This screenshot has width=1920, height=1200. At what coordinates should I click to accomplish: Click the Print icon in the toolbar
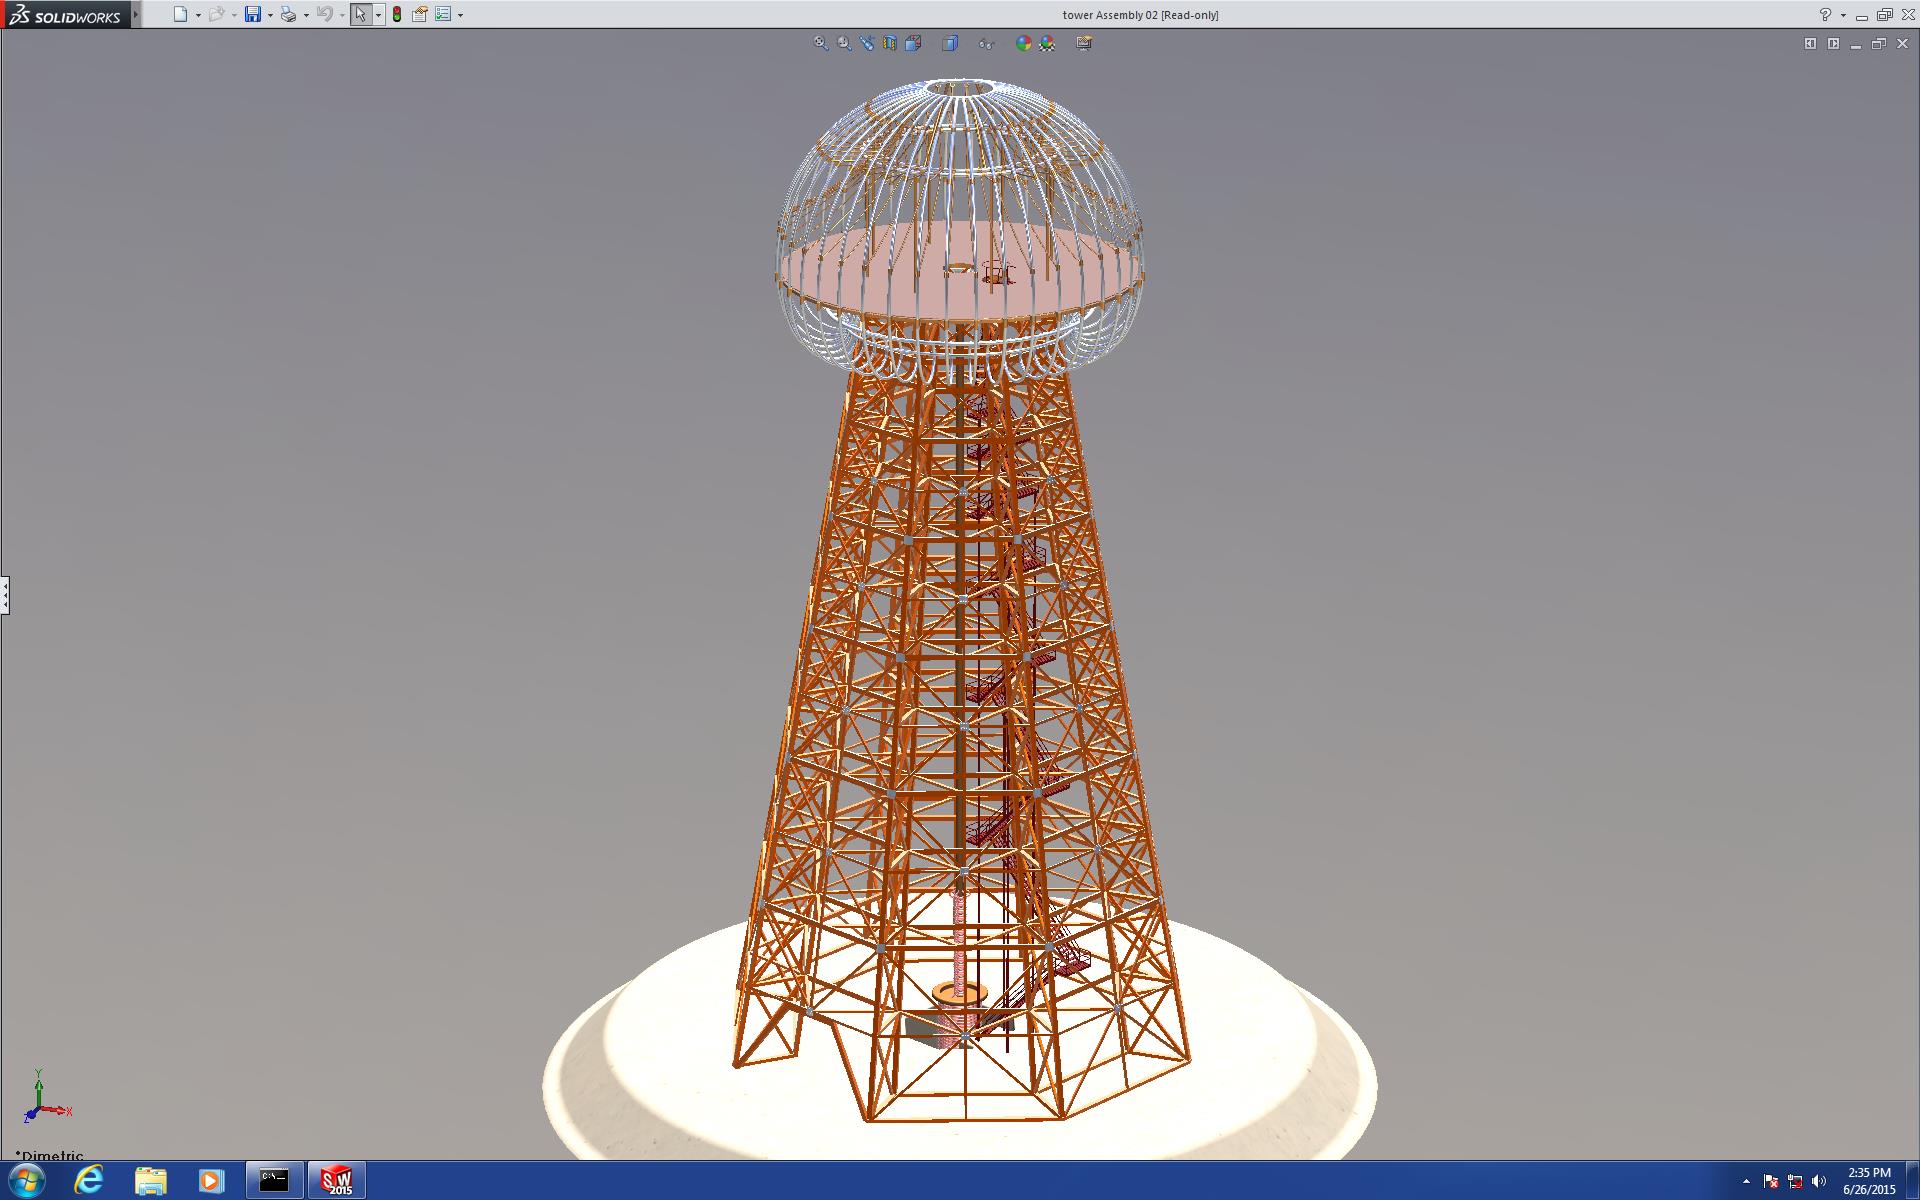click(x=288, y=15)
